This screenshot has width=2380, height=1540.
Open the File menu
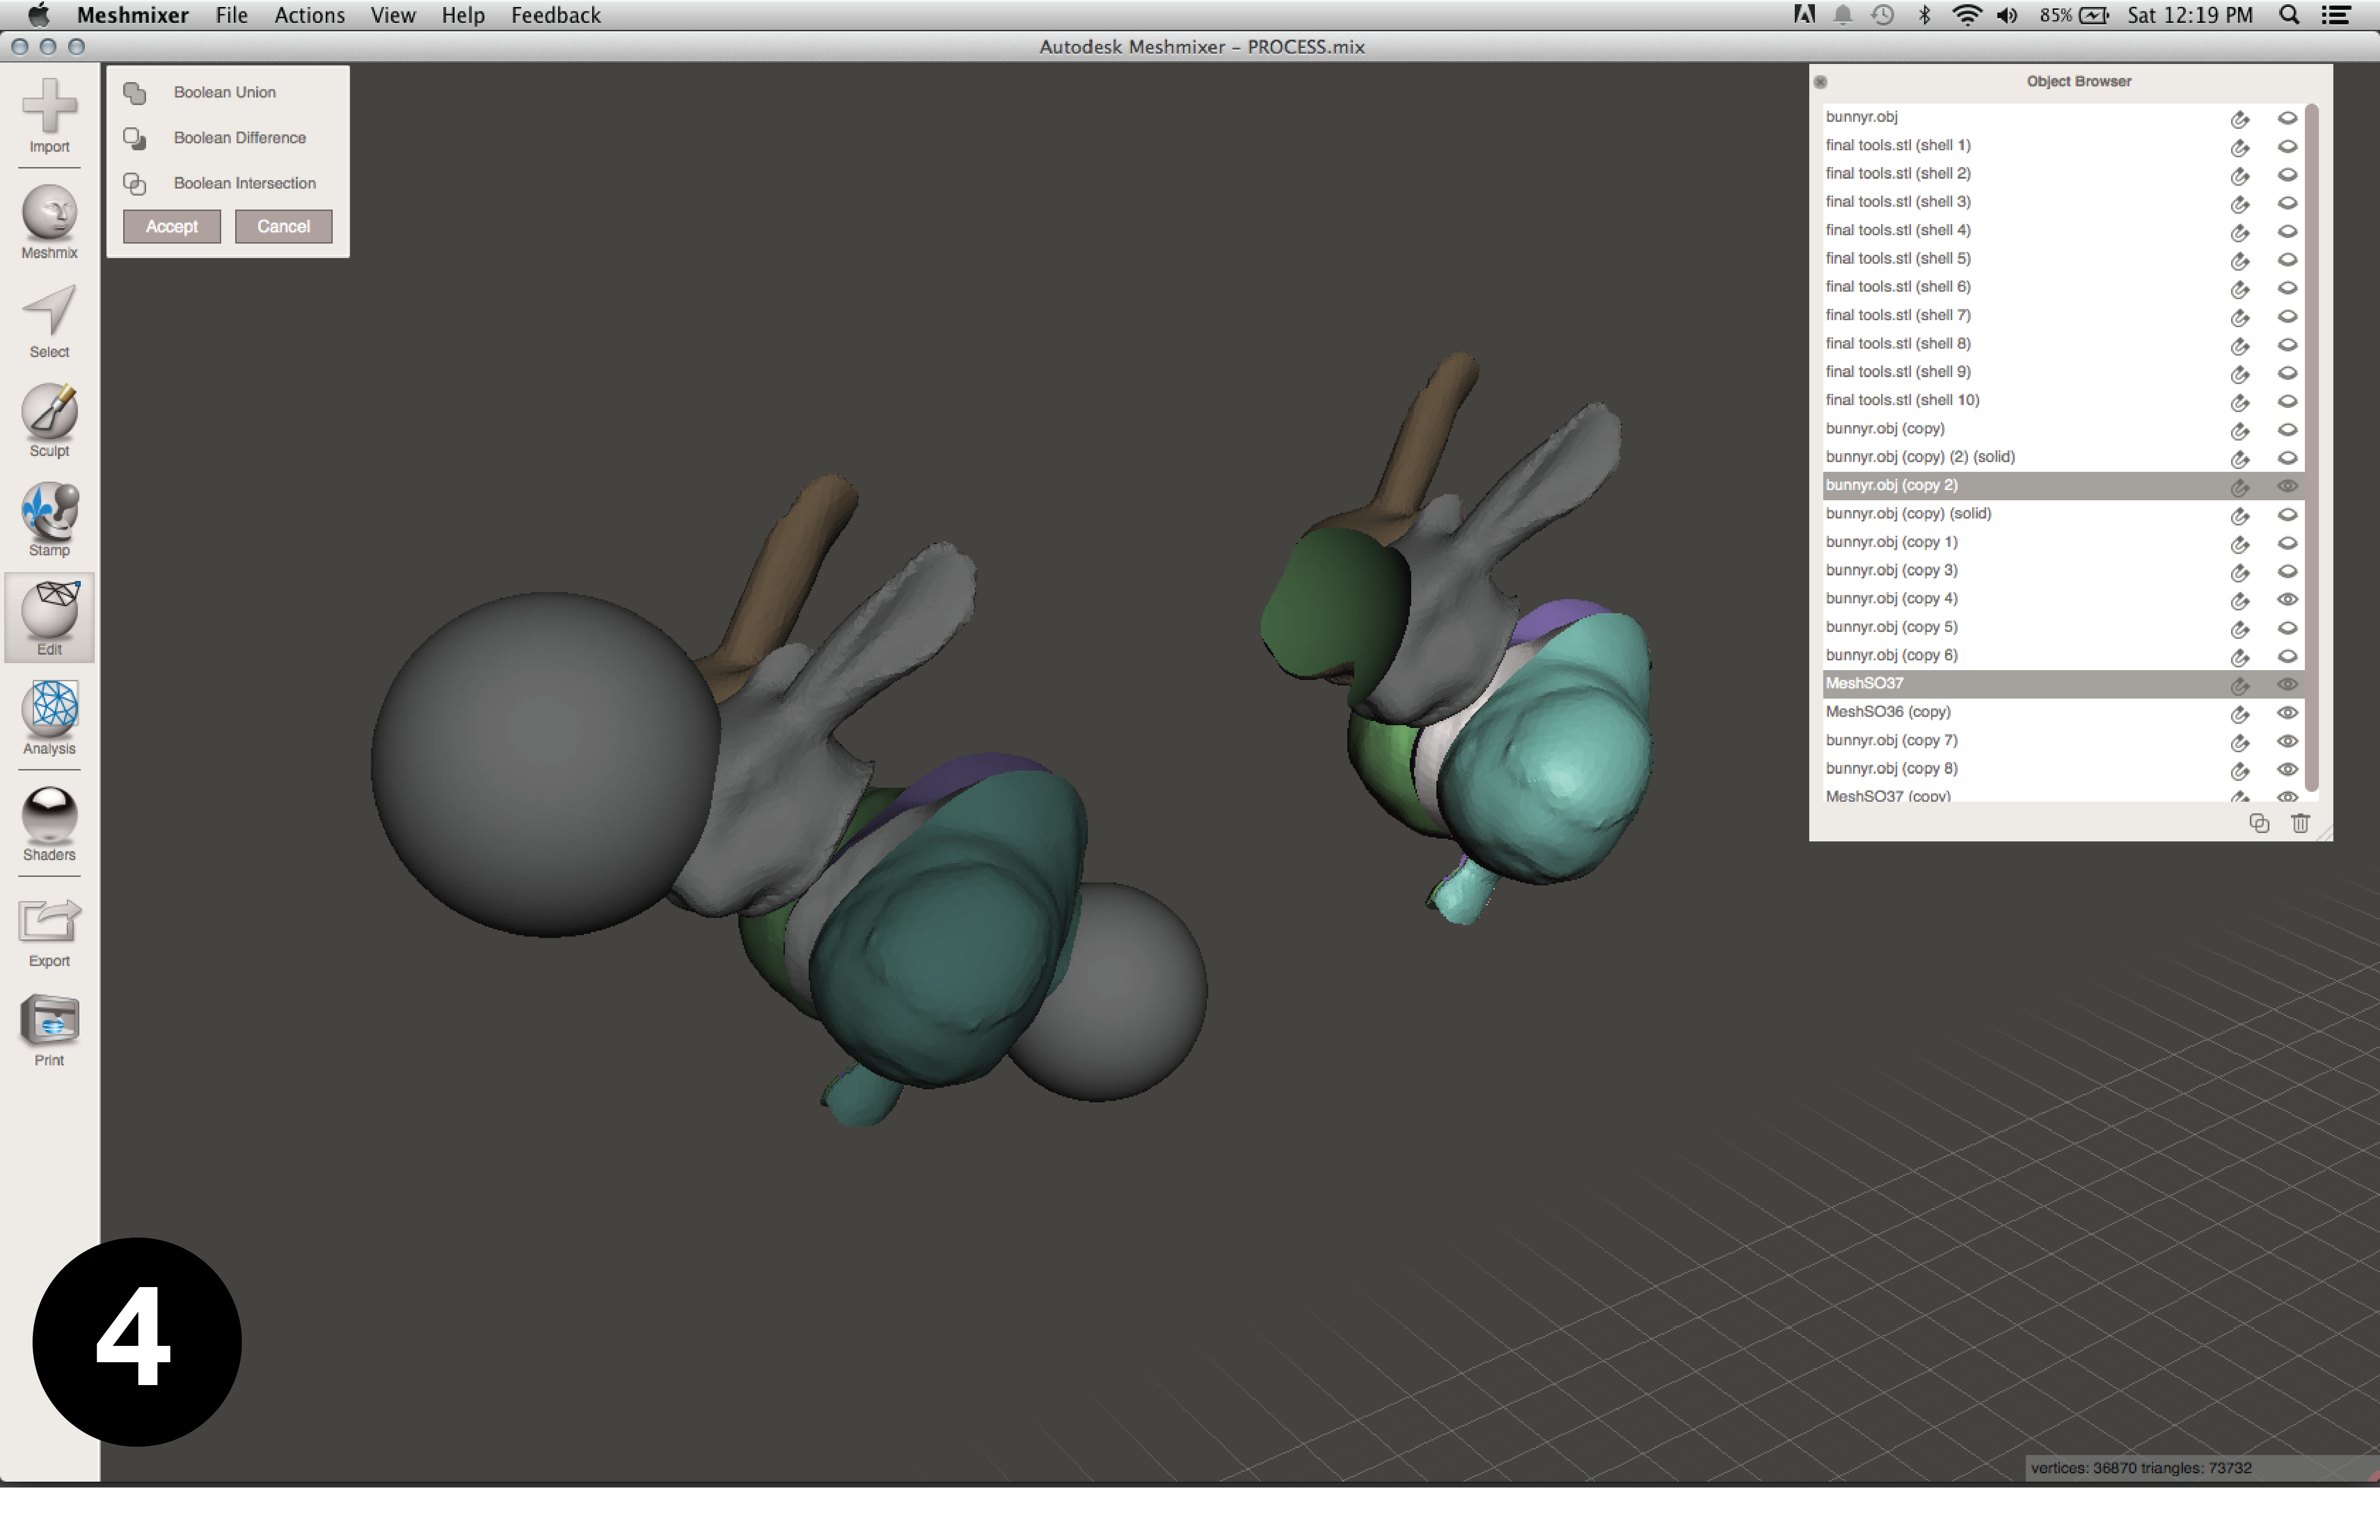click(231, 15)
